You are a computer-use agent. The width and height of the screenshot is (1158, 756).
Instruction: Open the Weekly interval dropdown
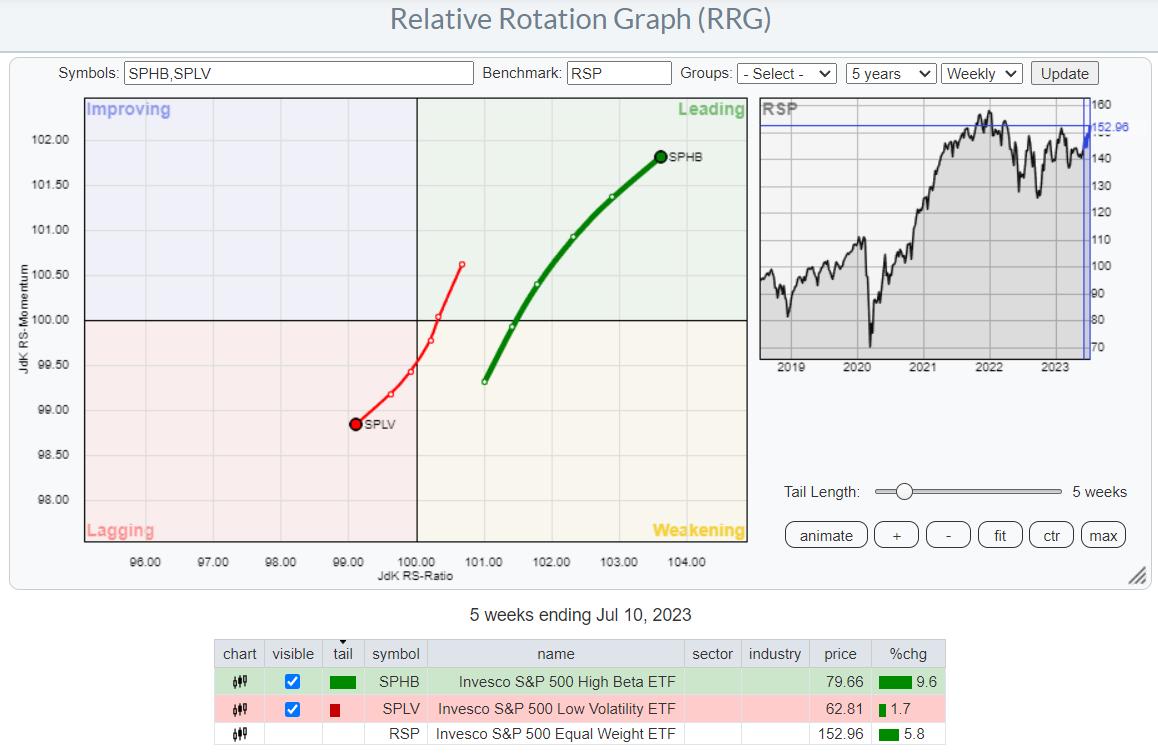(981, 73)
